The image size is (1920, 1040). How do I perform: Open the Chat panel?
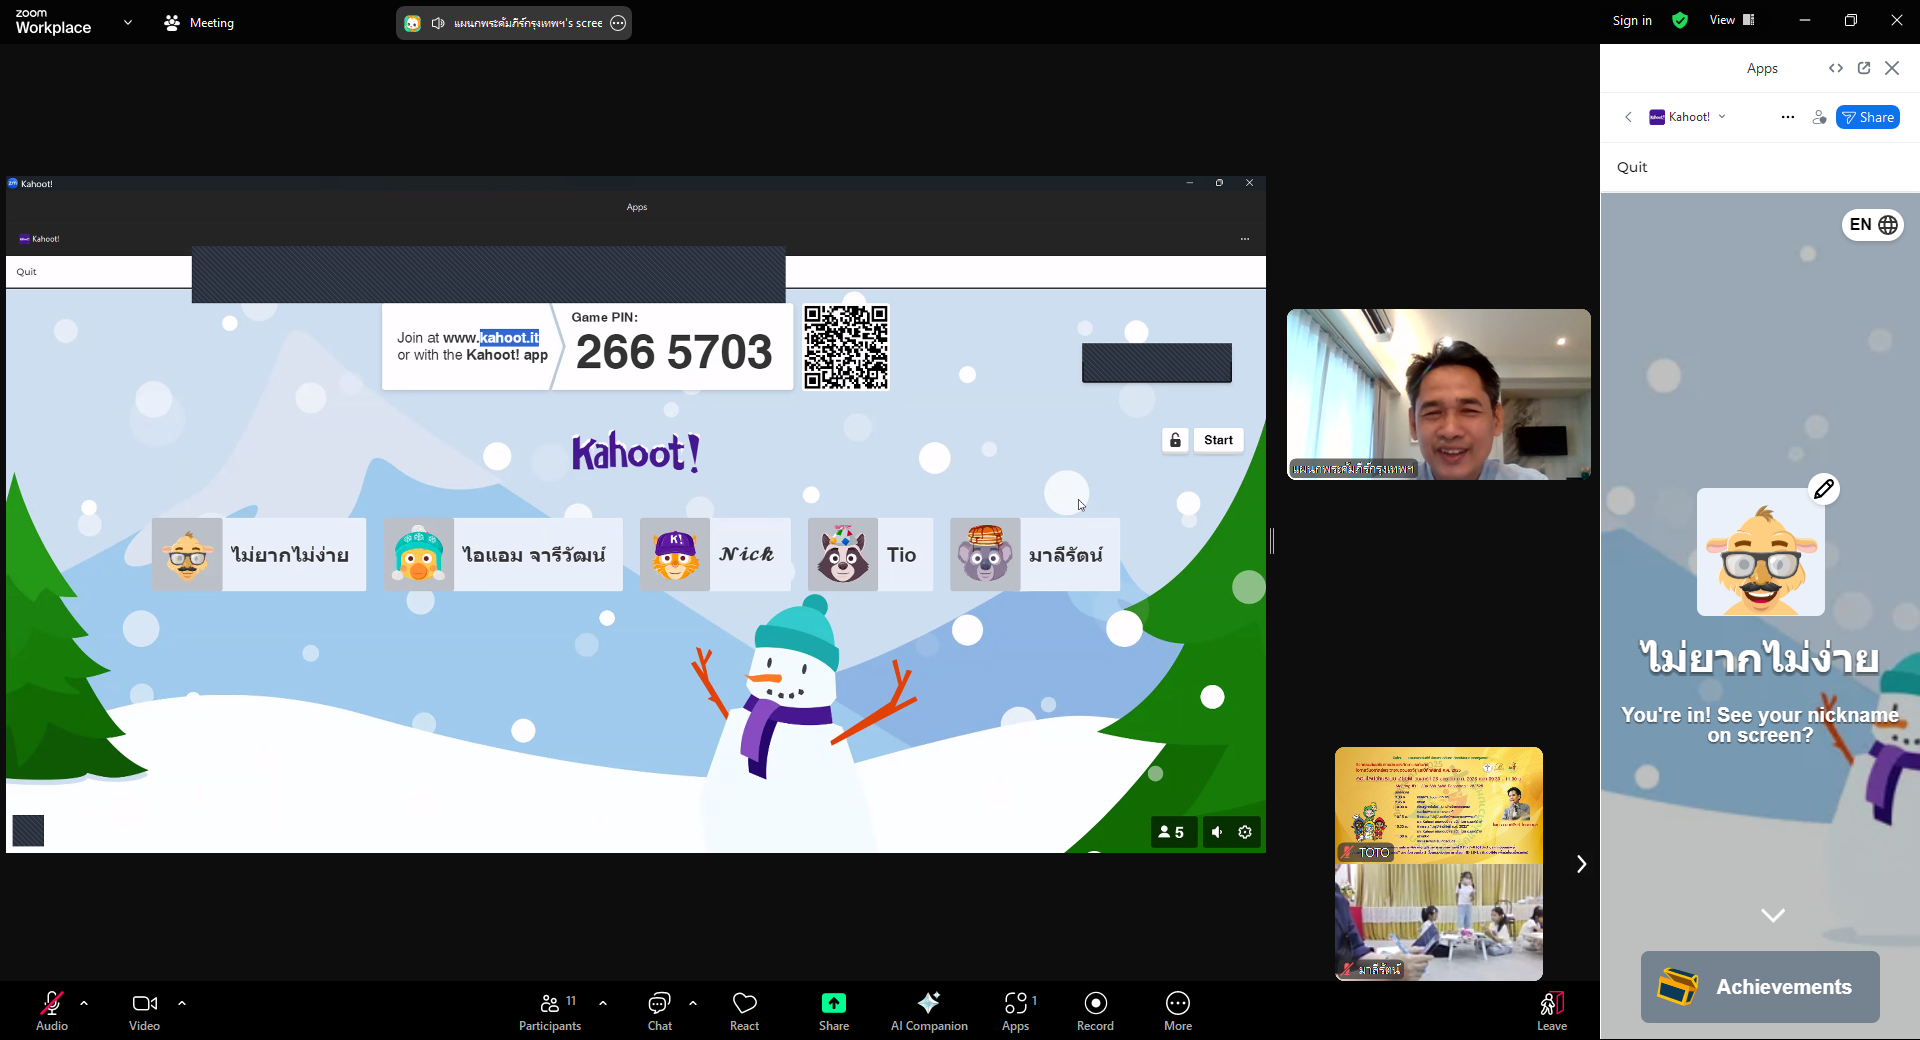[660, 1010]
